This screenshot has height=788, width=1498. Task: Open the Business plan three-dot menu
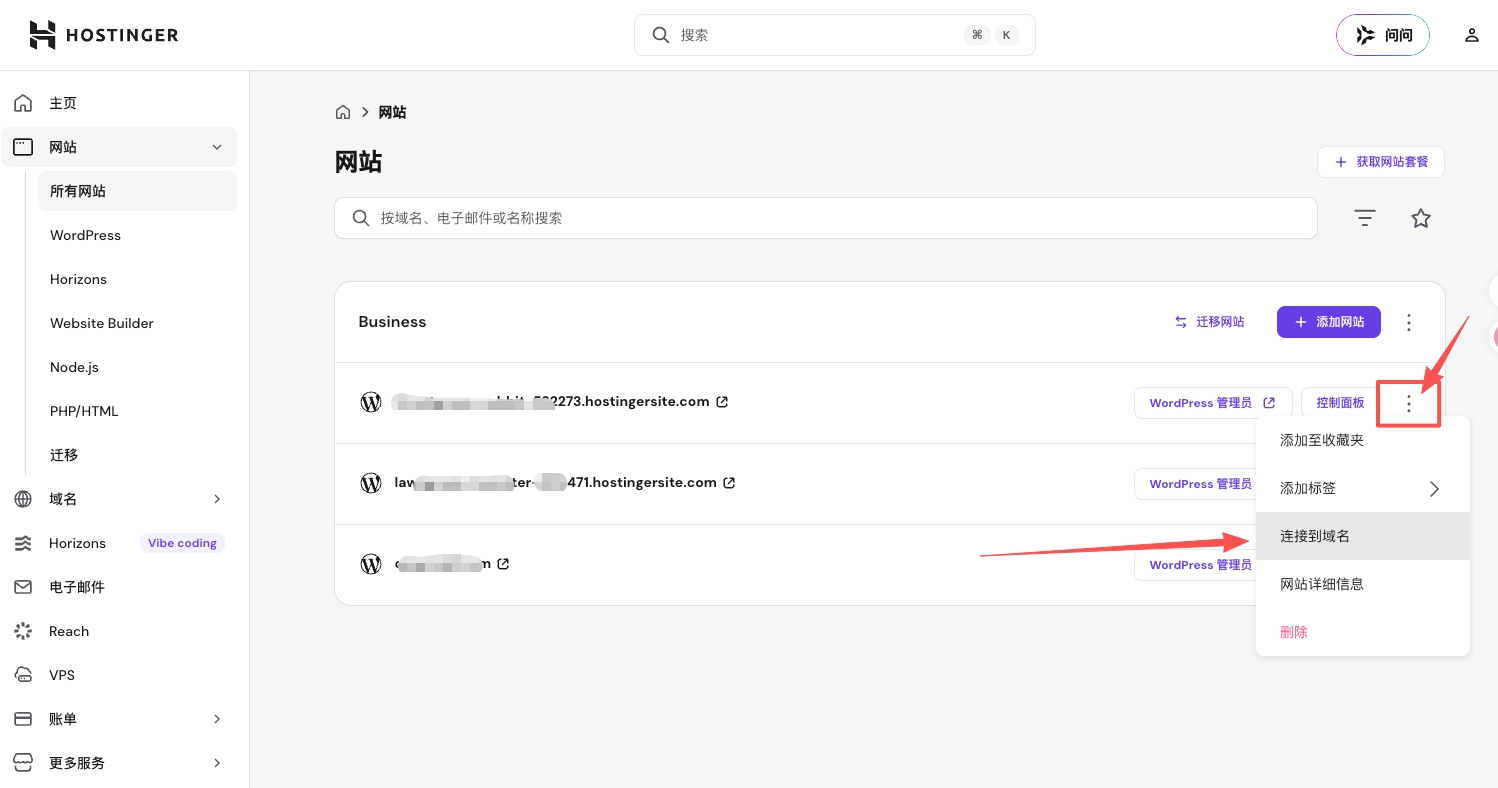click(x=1409, y=322)
